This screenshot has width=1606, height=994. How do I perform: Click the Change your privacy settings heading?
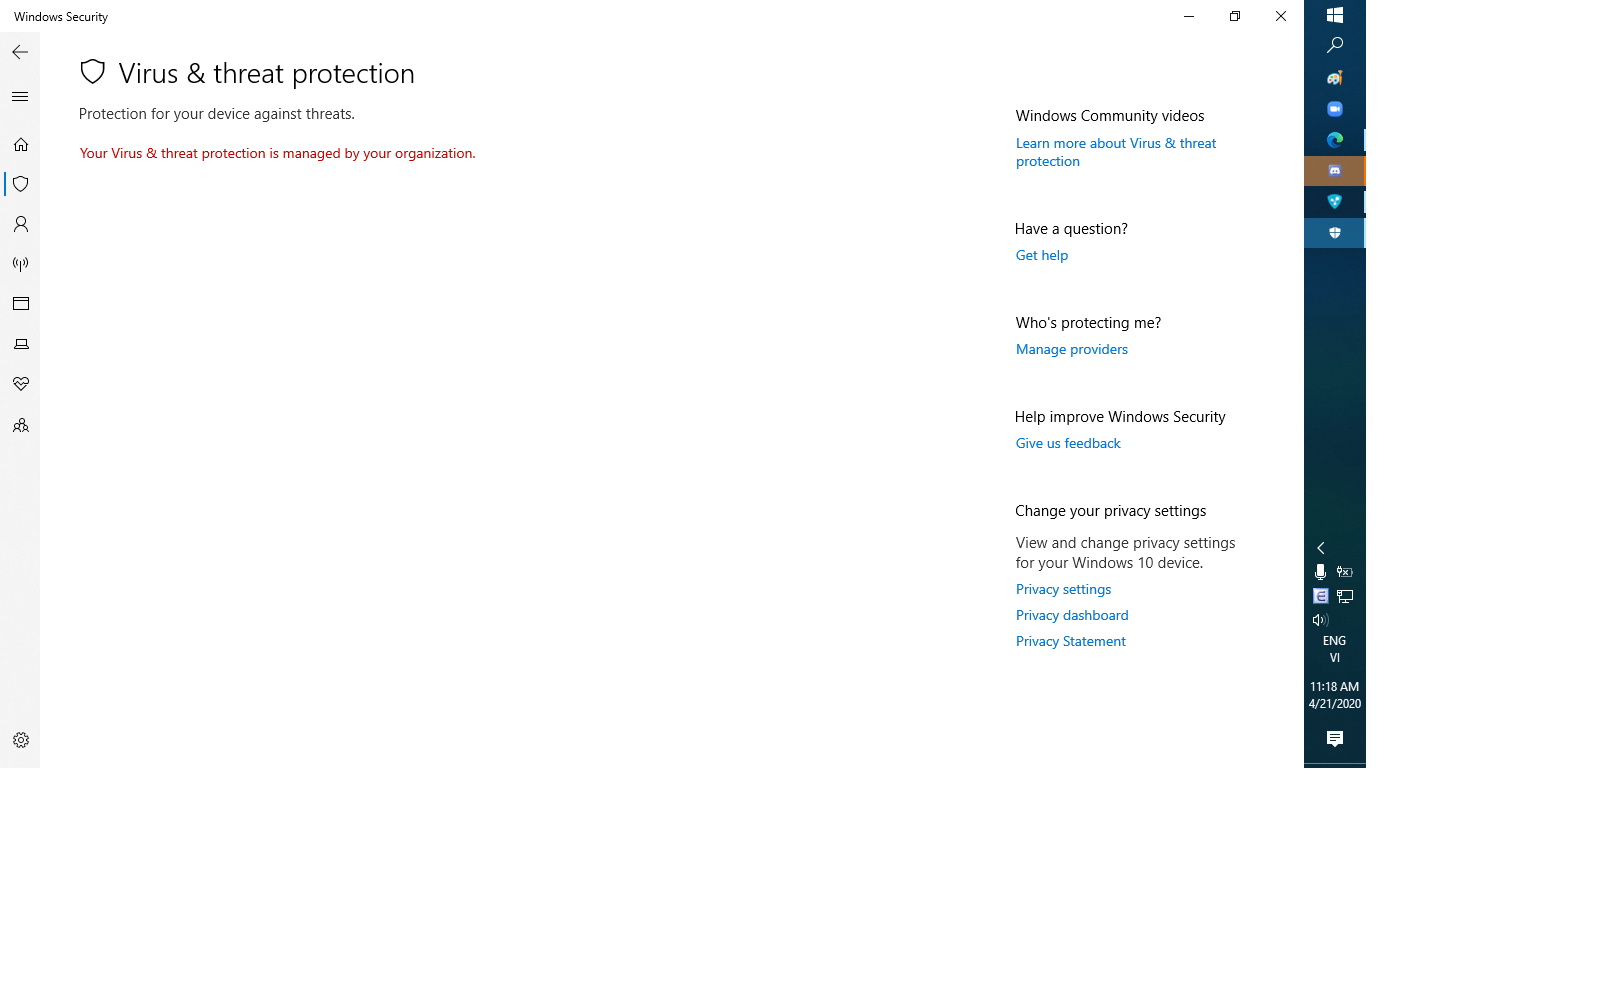tap(1110, 511)
